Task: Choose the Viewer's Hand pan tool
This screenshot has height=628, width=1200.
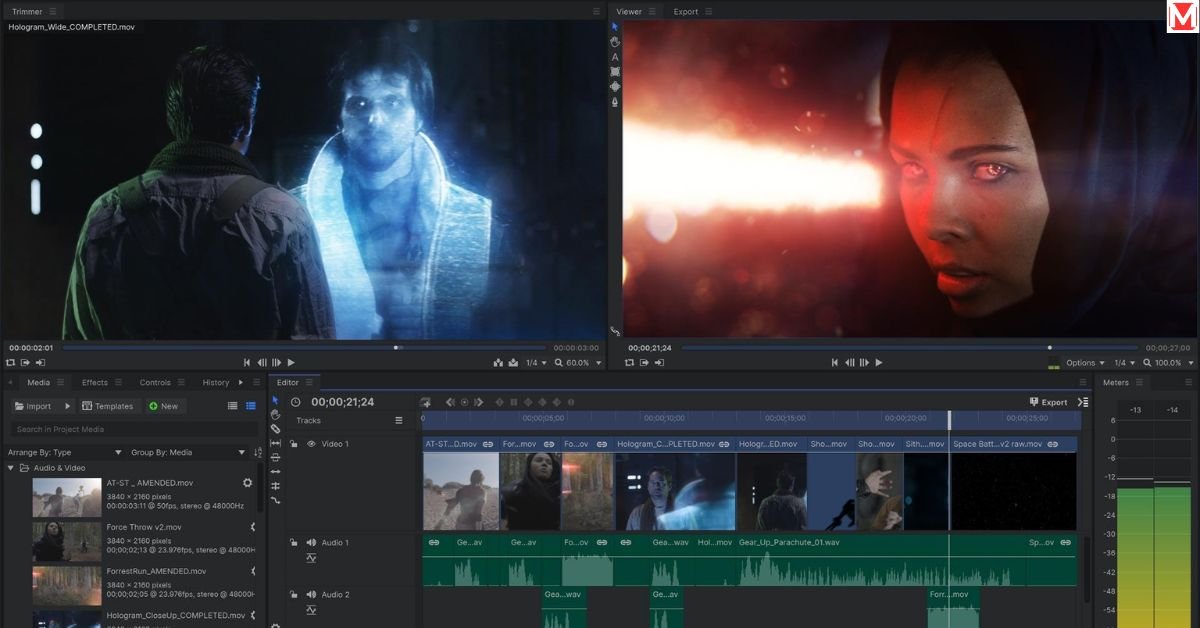Action: pos(615,42)
